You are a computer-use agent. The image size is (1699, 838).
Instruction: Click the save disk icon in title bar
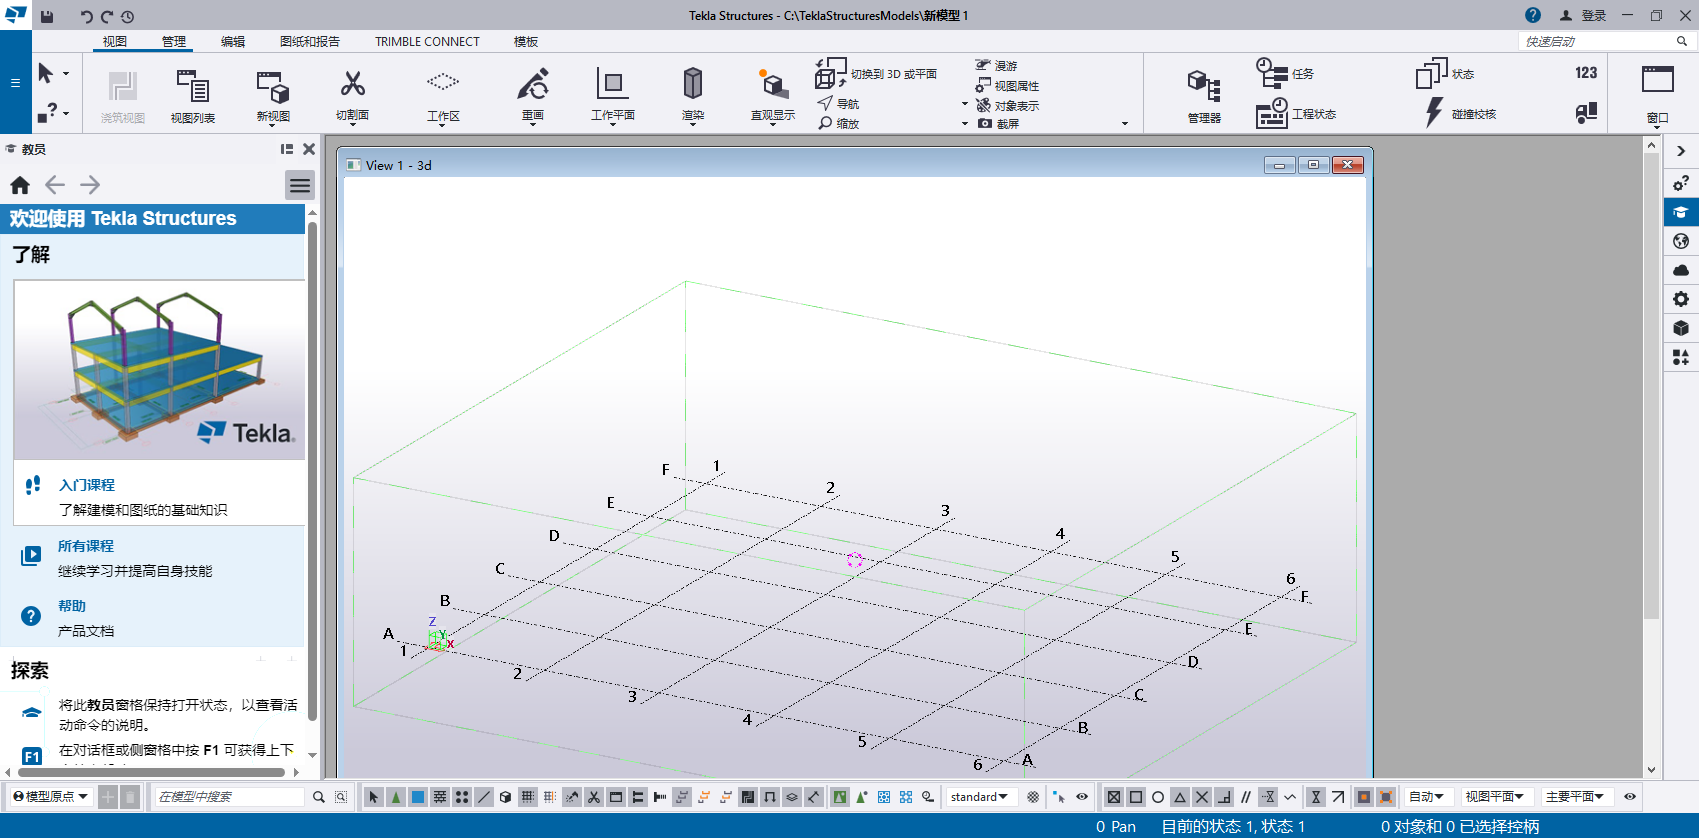click(x=47, y=16)
